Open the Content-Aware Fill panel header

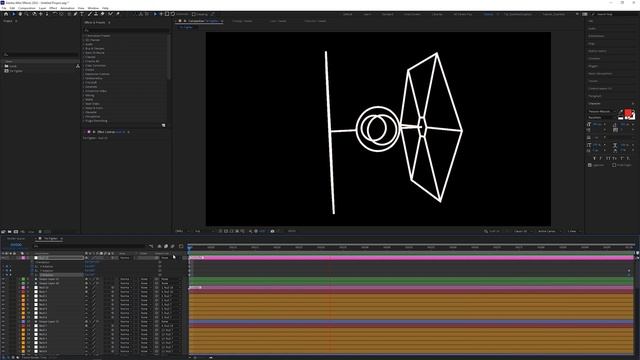point(600,89)
